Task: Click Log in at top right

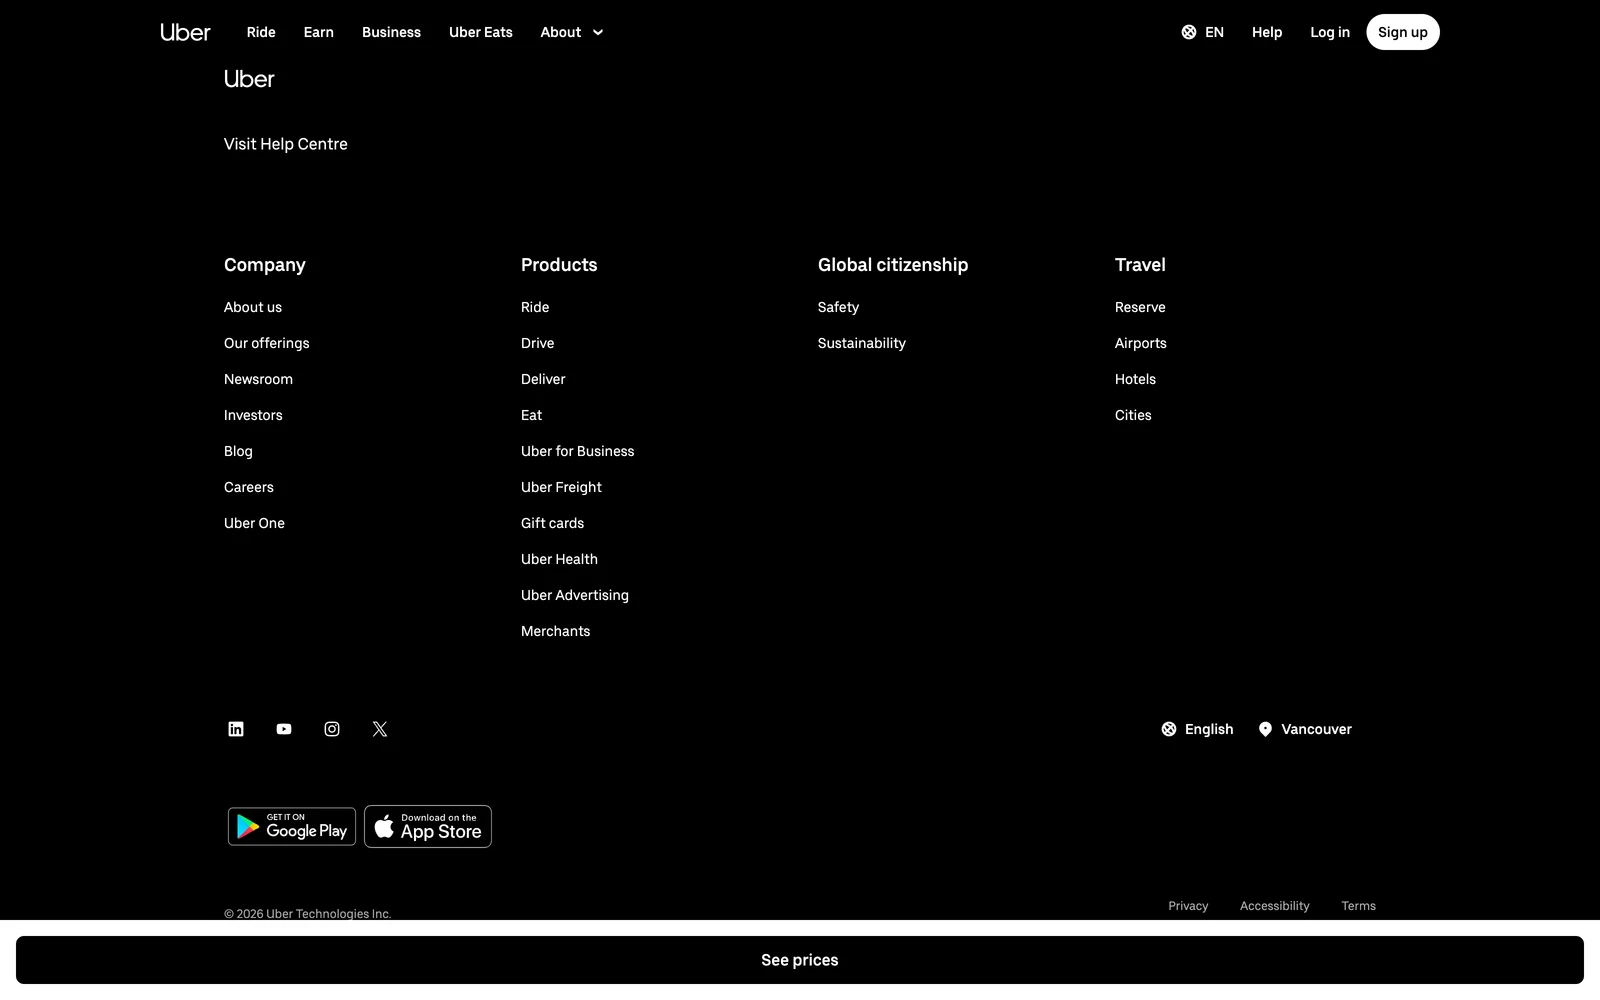Action: pos(1330,32)
